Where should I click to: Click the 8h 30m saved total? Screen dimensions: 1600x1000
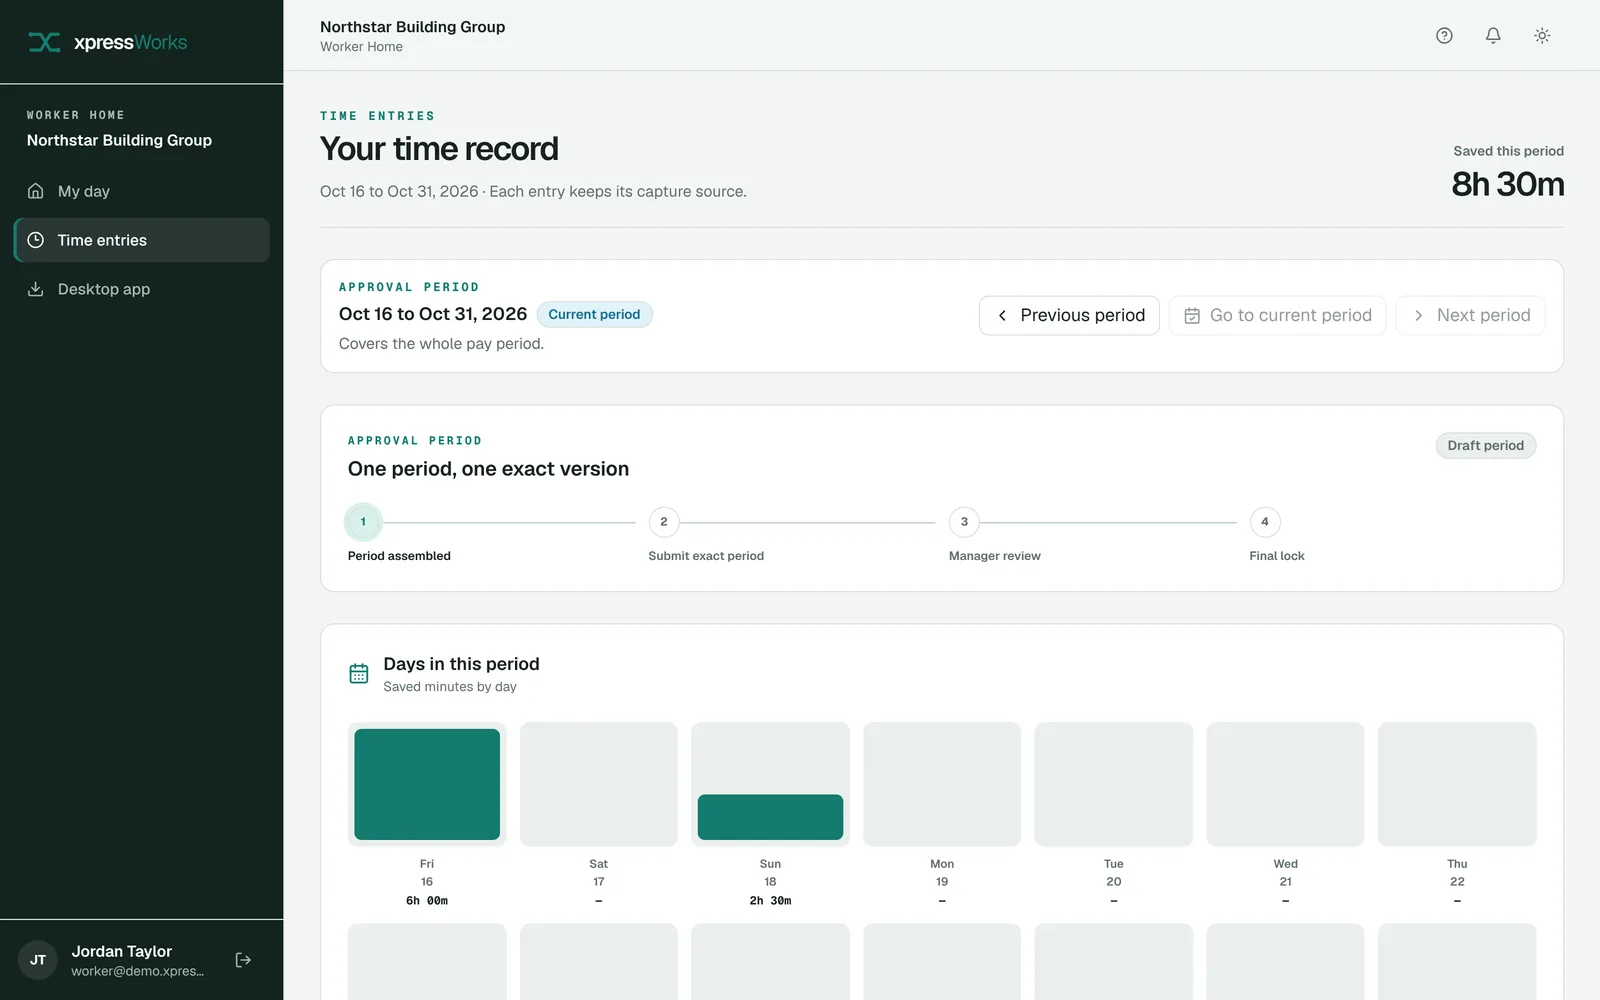(1508, 184)
